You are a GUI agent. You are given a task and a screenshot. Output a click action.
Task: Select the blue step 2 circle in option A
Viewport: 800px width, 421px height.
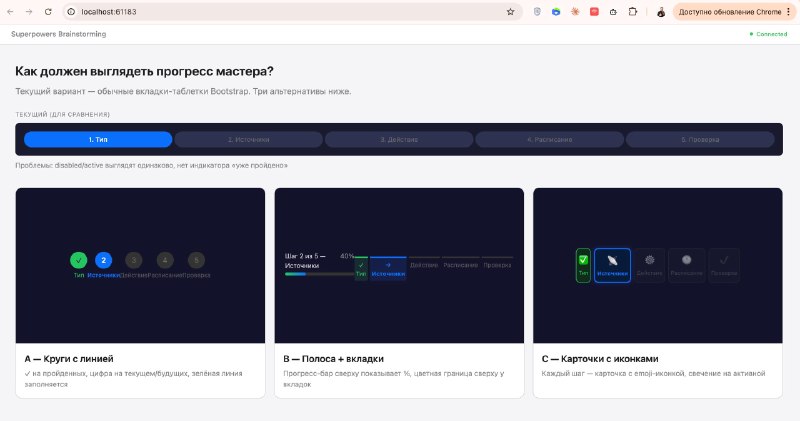104,260
